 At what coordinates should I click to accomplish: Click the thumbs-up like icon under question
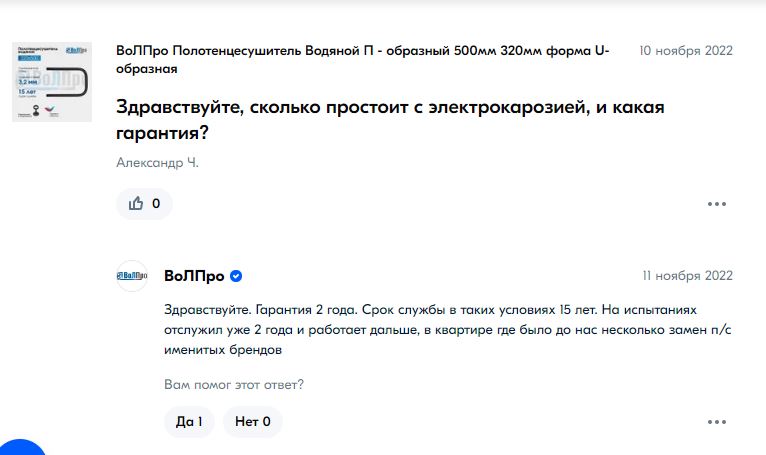point(136,203)
